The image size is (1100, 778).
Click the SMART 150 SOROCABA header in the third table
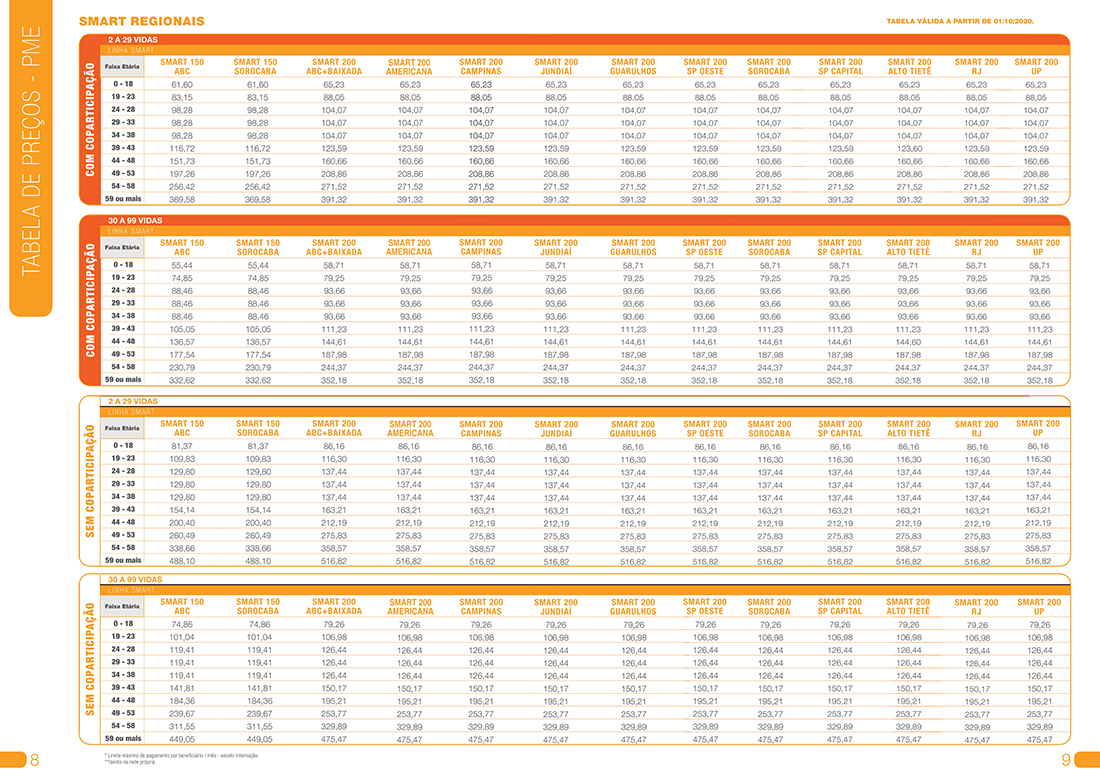pyautogui.click(x=258, y=429)
